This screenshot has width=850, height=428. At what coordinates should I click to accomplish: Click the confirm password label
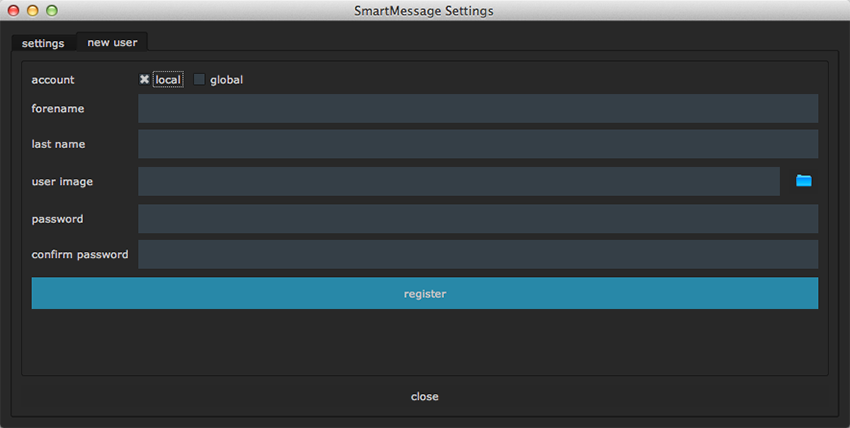80,254
